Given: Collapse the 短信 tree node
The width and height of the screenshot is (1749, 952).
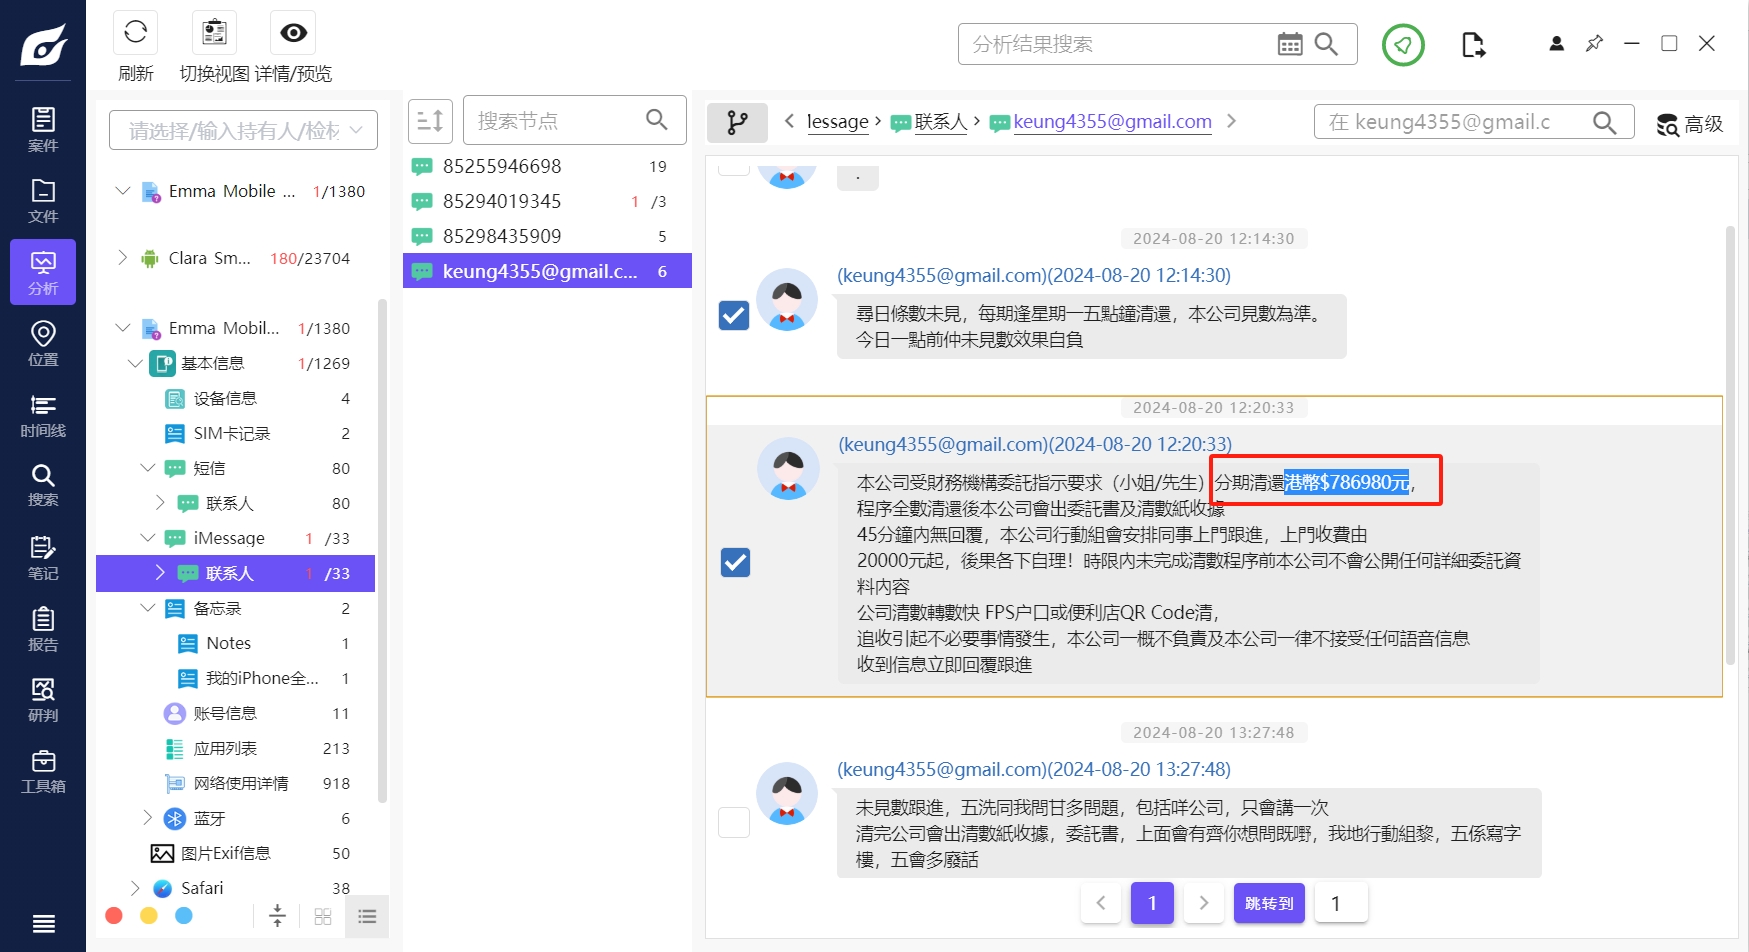Looking at the screenshot, I should [148, 468].
